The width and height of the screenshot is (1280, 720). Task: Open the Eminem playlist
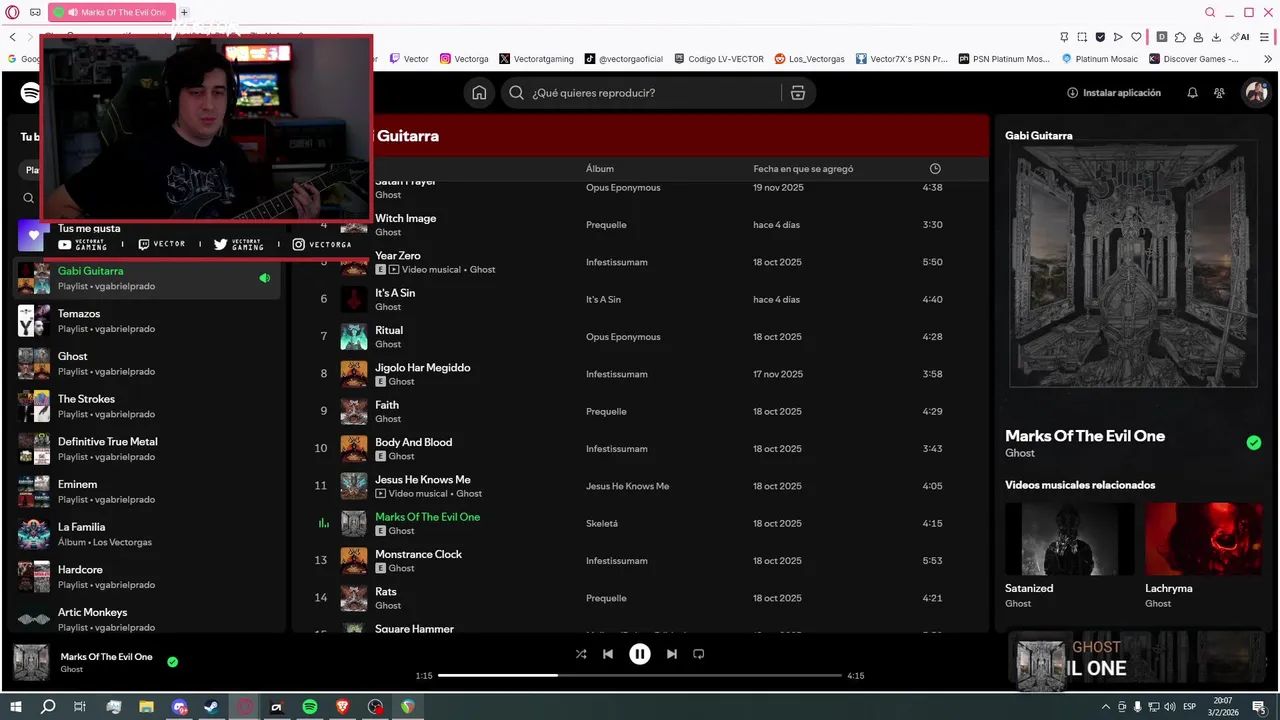click(x=148, y=492)
